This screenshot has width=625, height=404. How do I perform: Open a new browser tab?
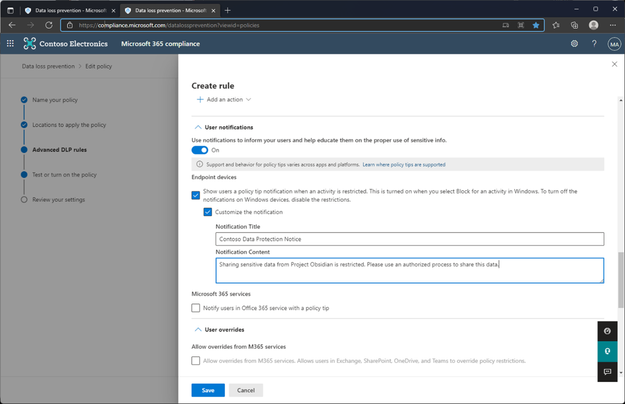[x=228, y=10]
